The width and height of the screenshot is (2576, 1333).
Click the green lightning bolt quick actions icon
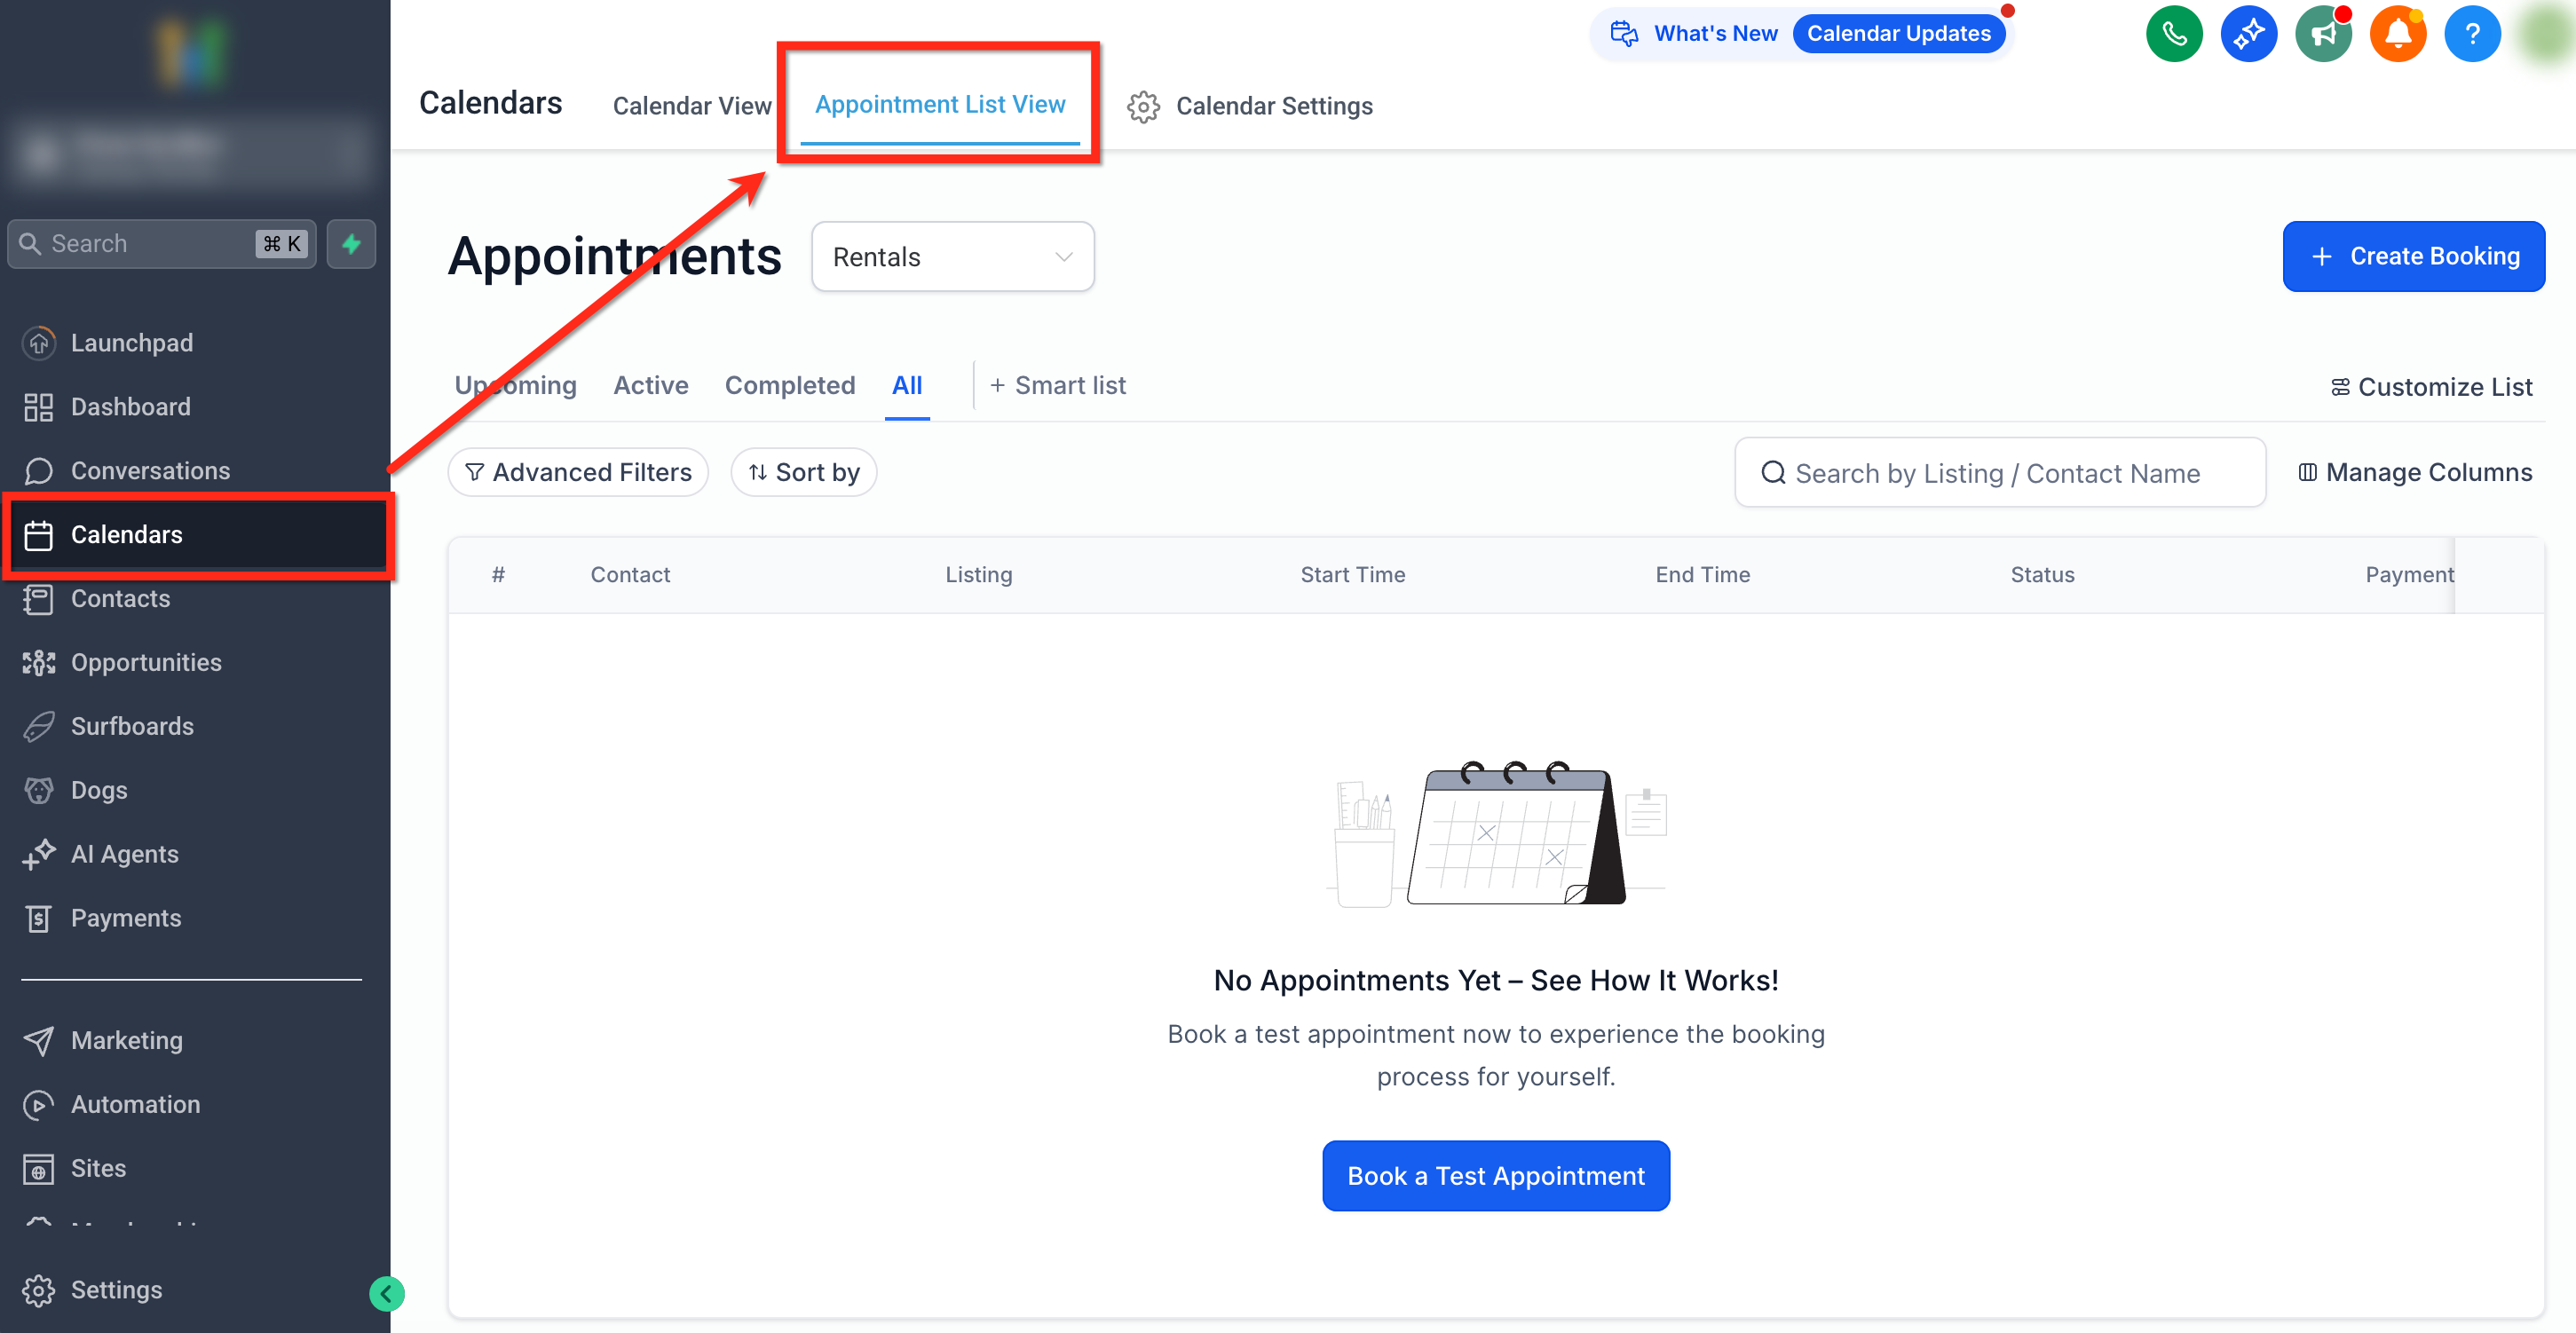(x=351, y=244)
